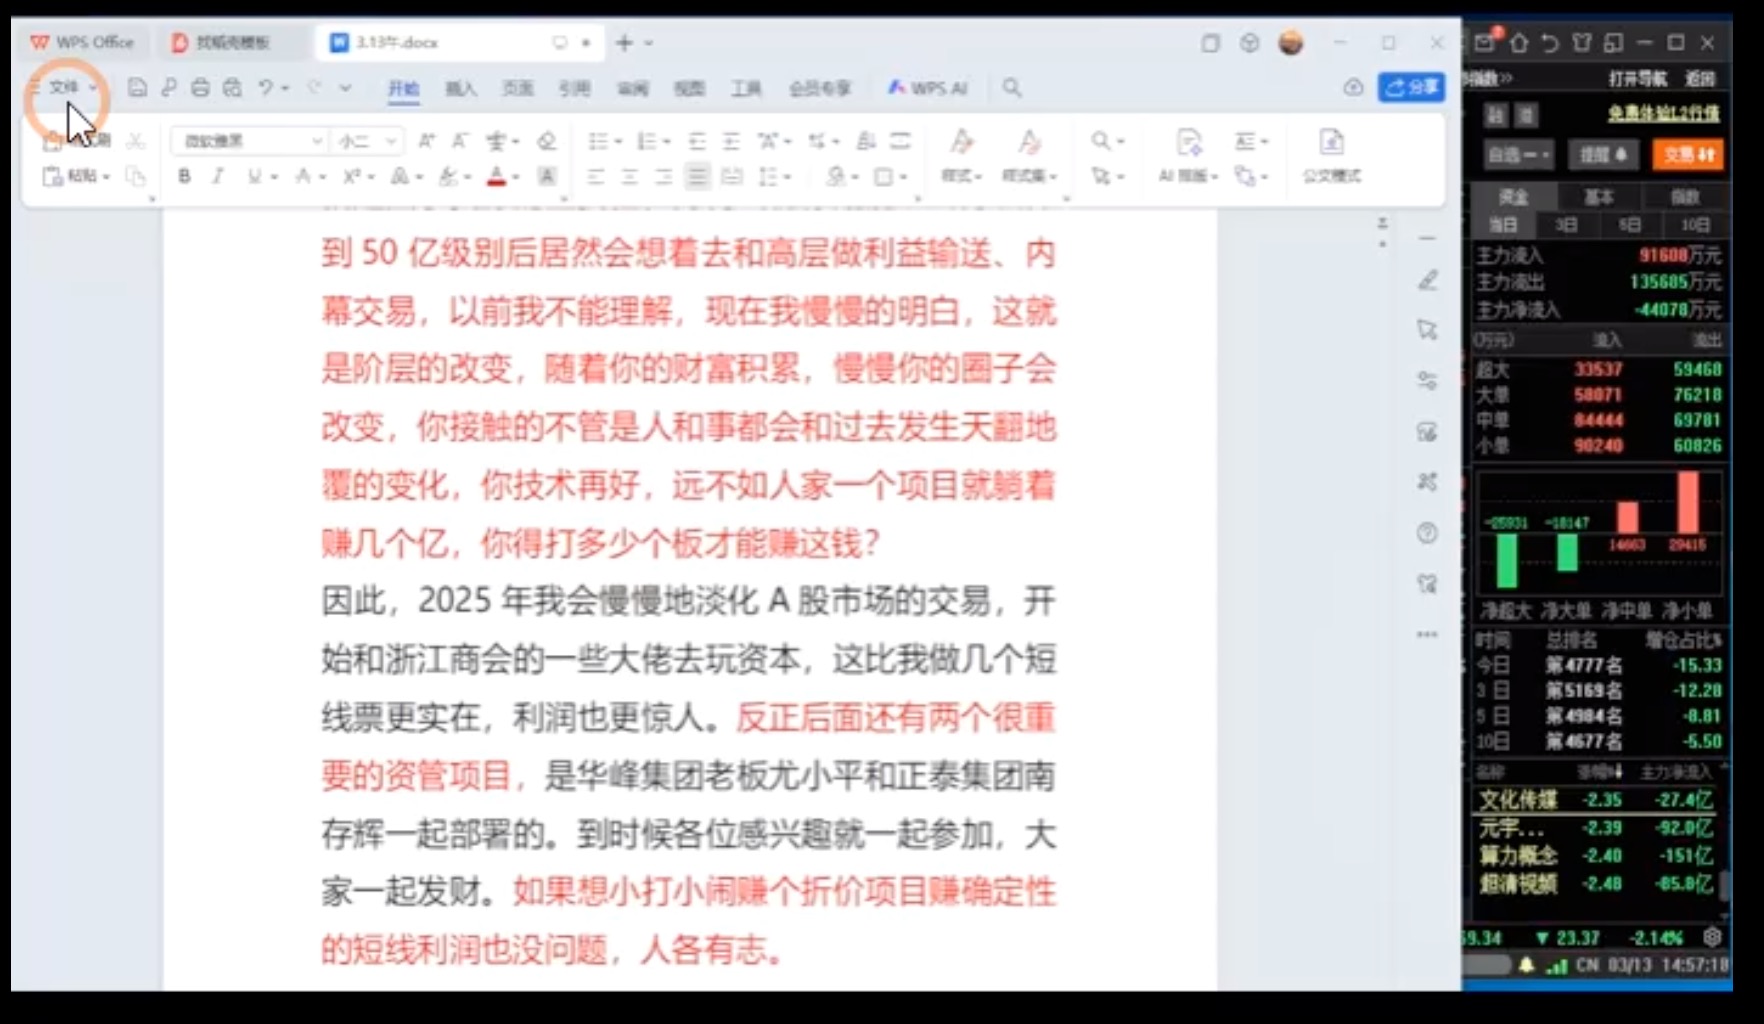The image size is (1764, 1024).
Task: Click the numbered list icon
Action: (x=648, y=141)
